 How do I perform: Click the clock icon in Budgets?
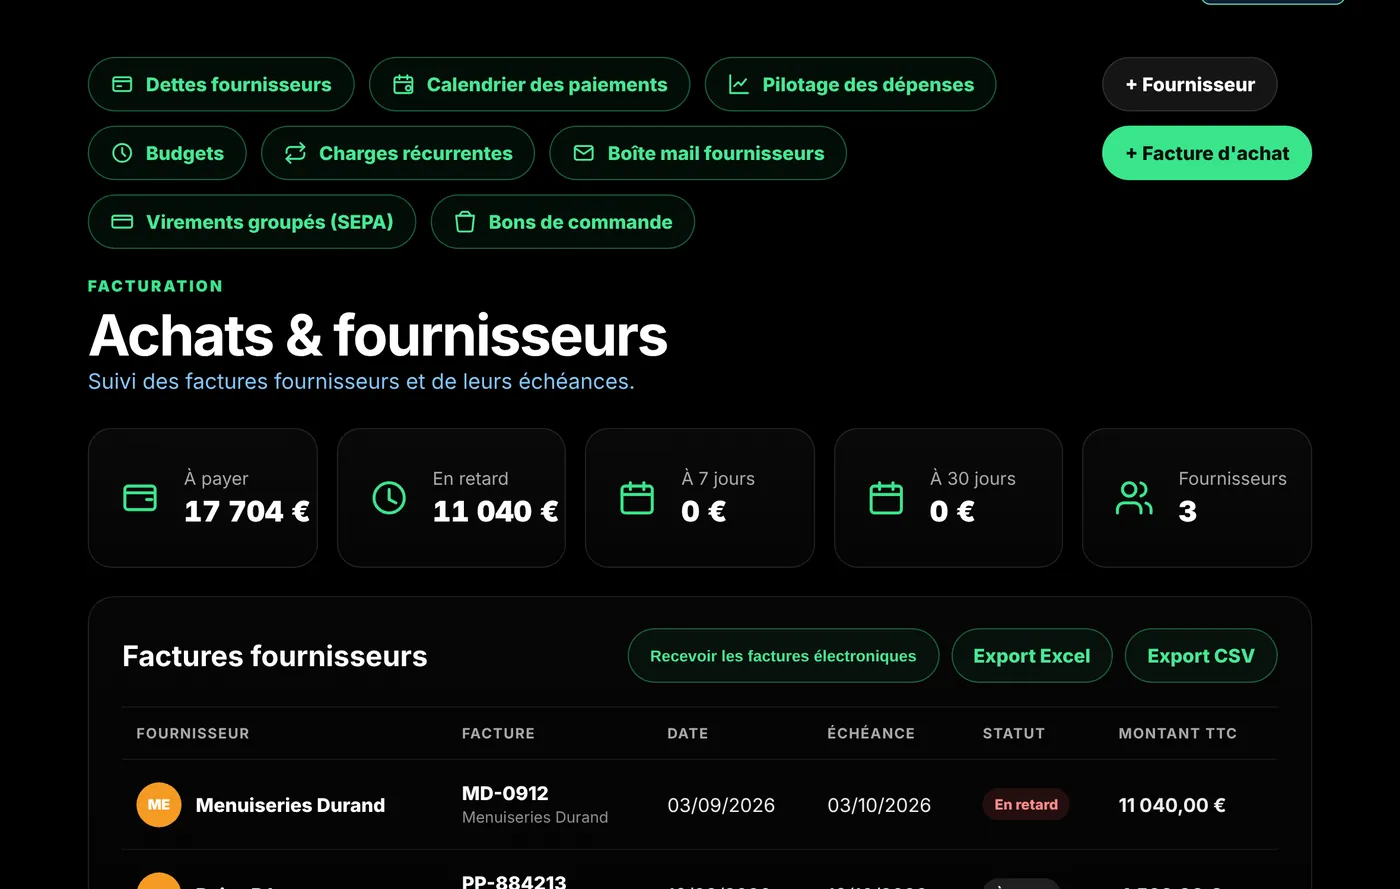coord(122,153)
